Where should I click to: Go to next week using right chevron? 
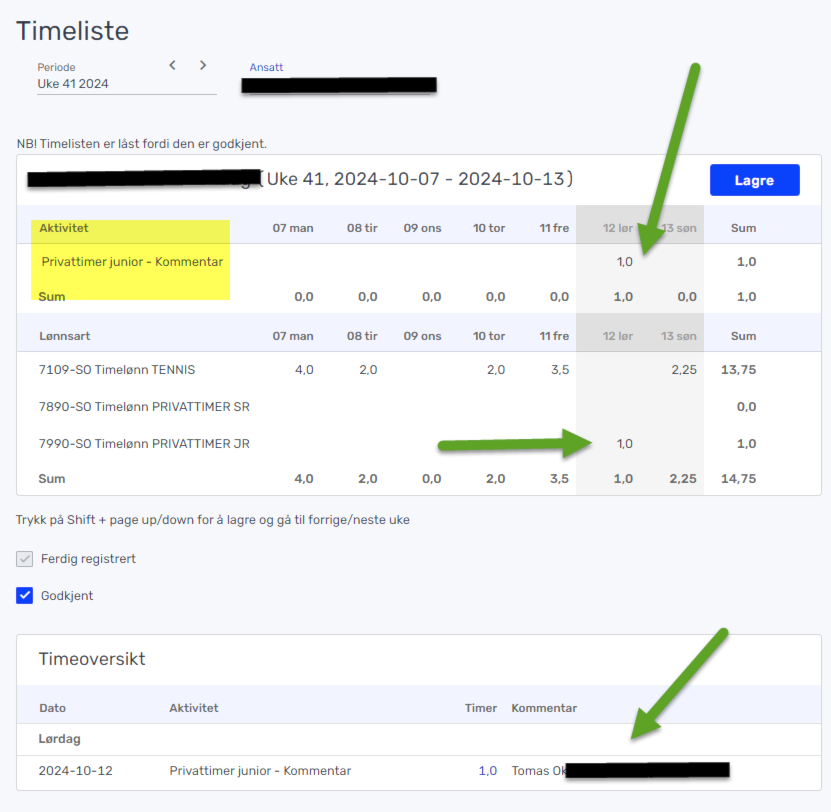(x=203, y=65)
